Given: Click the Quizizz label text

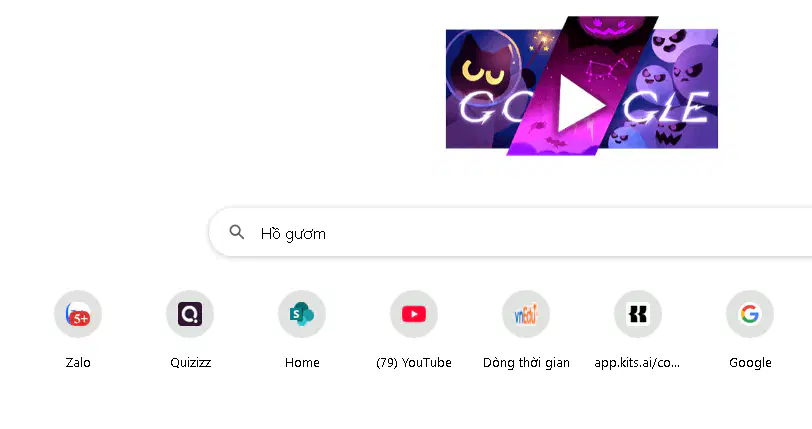Looking at the screenshot, I should point(191,363).
